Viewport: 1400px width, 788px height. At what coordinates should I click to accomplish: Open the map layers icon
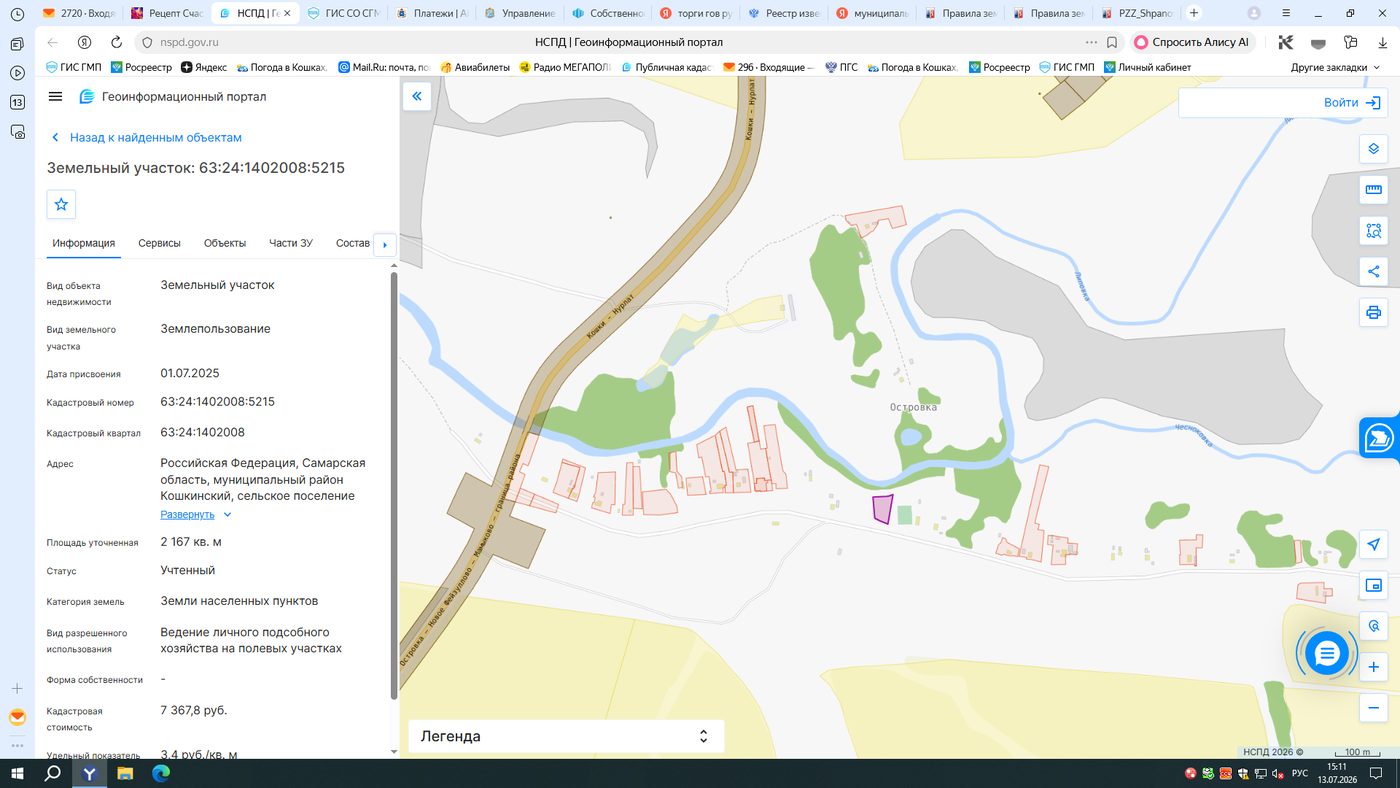[x=1373, y=149]
